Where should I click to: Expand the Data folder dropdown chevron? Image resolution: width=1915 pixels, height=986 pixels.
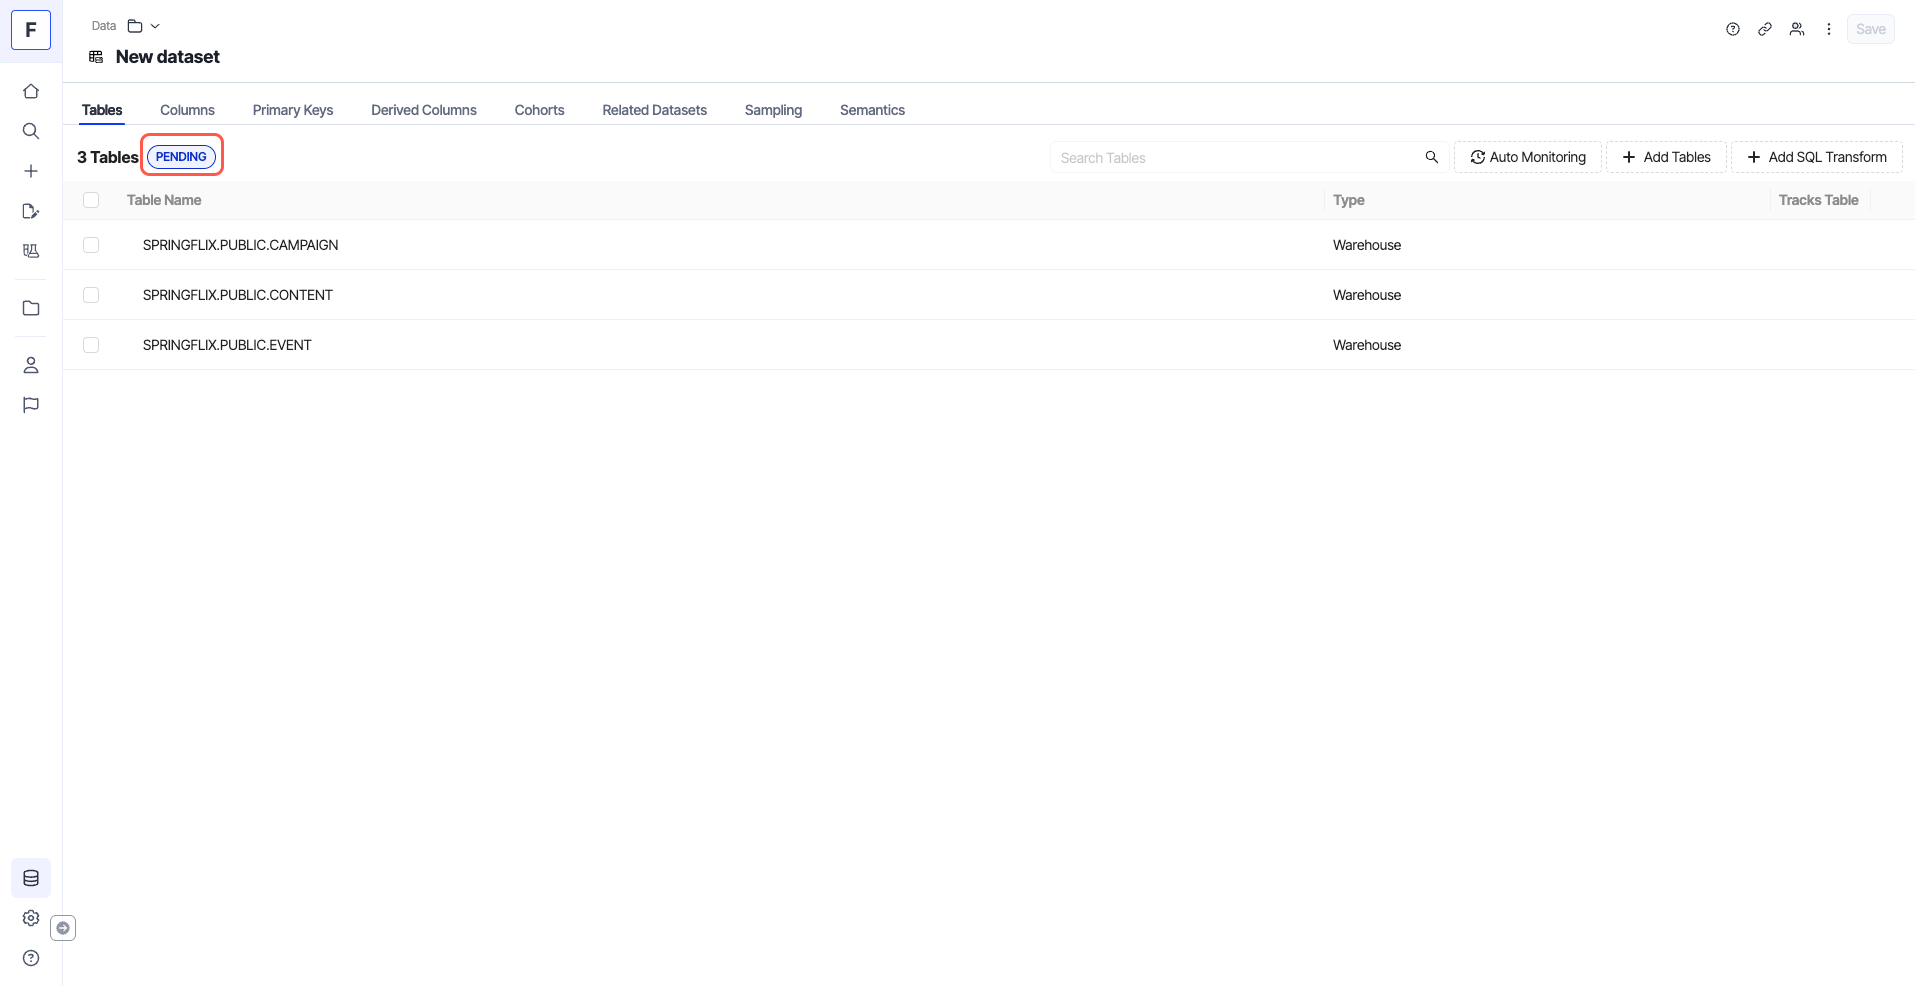pyautogui.click(x=155, y=26)
